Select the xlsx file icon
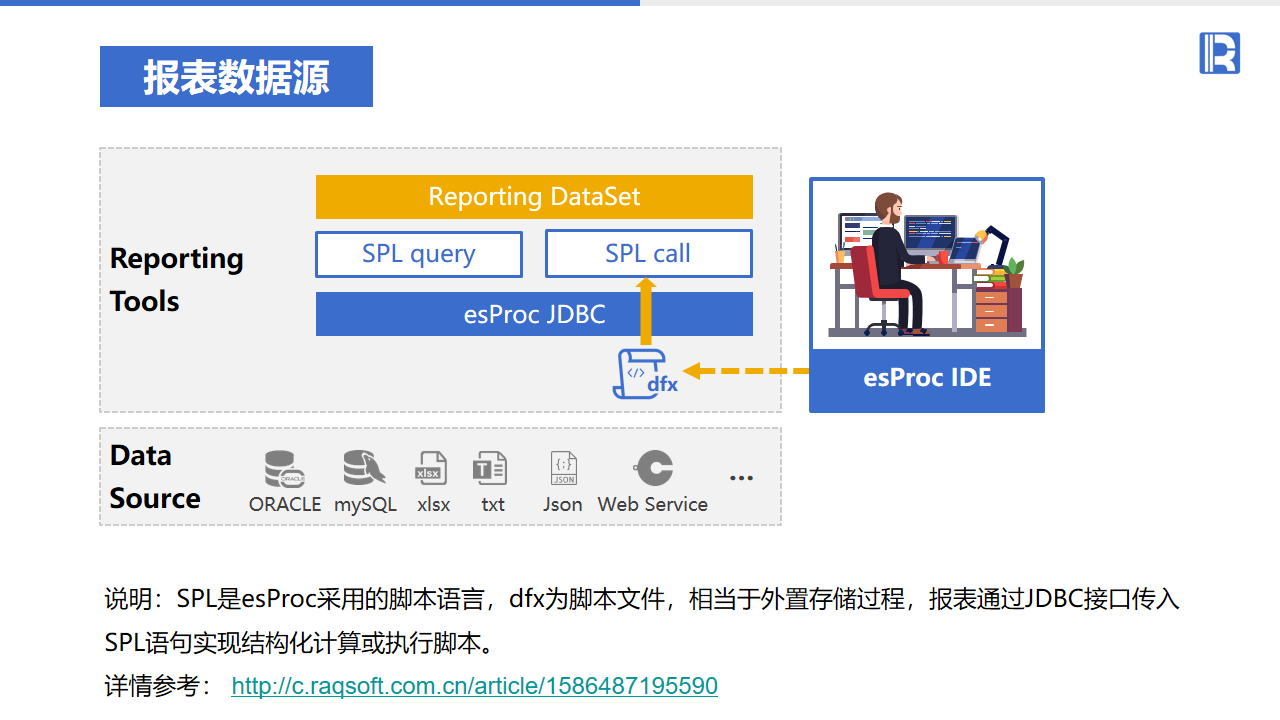Viewport: 1280px width, 720px height. (x=431, y=468)
